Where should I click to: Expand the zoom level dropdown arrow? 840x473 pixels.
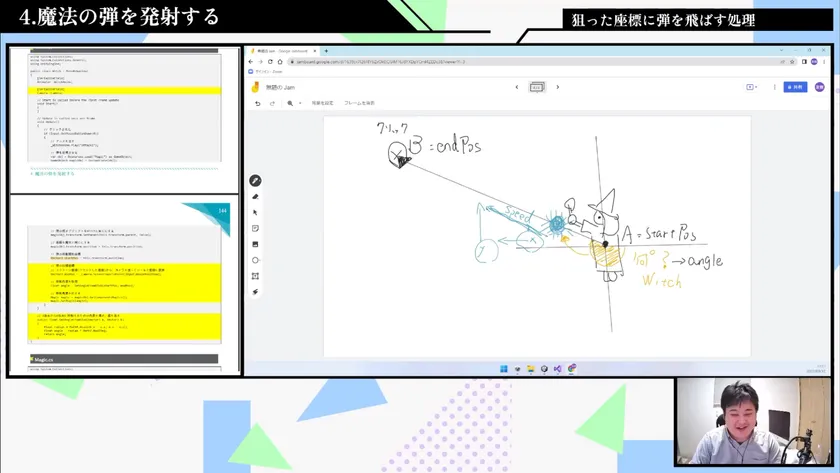click(x=300, y=103)
